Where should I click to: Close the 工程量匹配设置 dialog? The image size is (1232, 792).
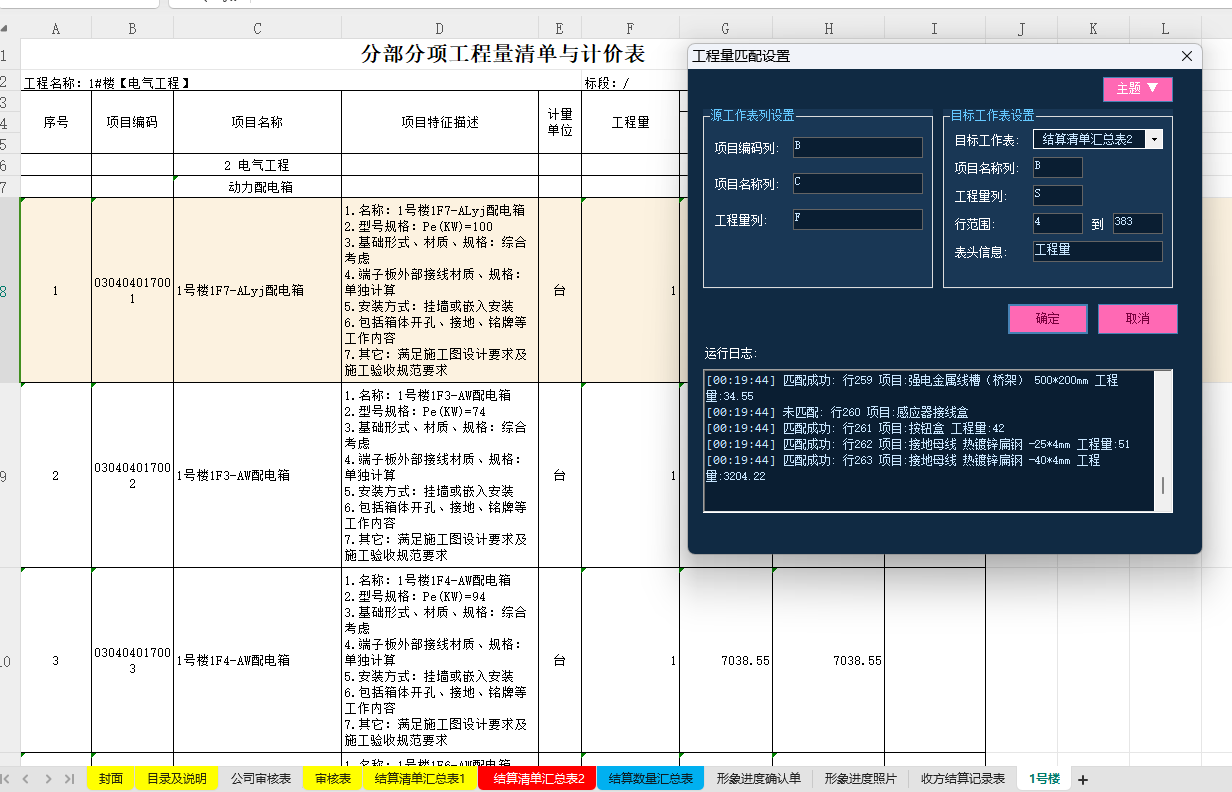(x=1187, y=56)
